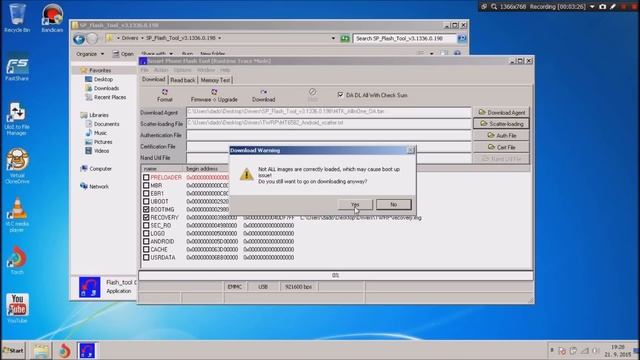
Task: Click the Format toolbar icon
Action: coord(164,96)
